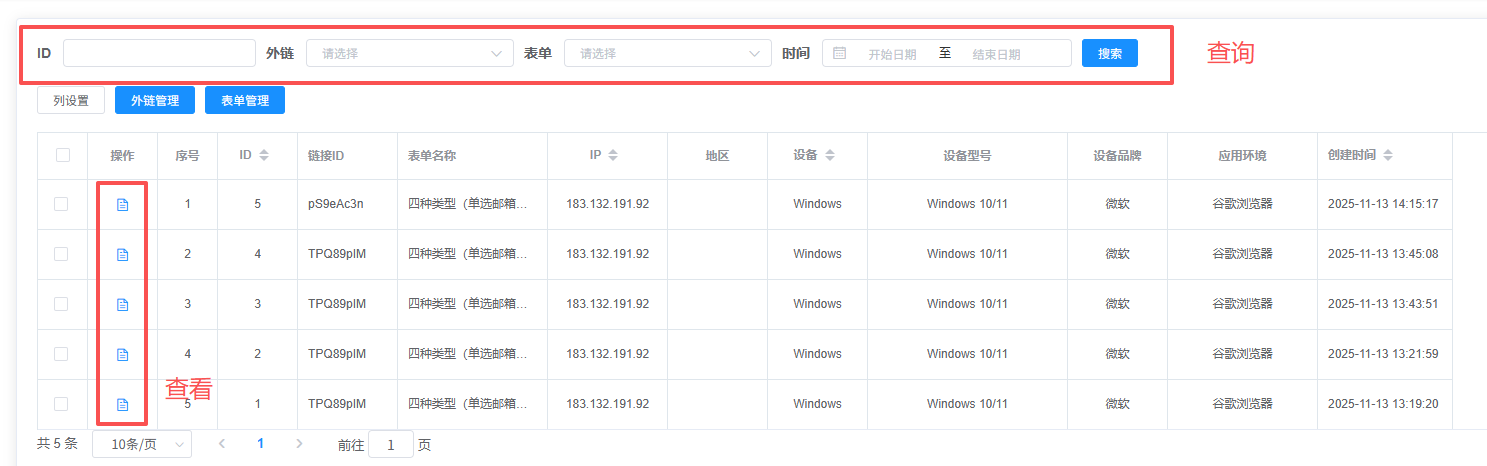This screenshot has width=1487, height=466.
Task: Open view icon for row with ID 1
Action: point(123,404)
